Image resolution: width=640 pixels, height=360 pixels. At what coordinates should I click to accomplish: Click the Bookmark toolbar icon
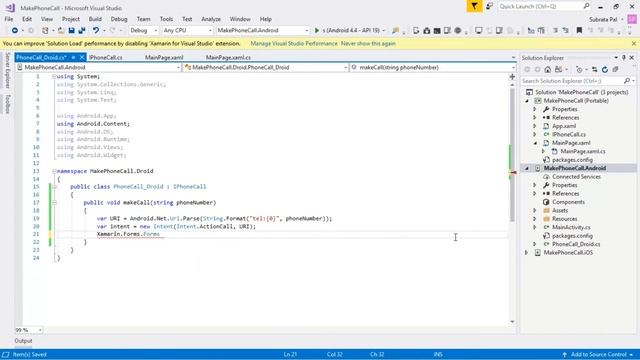pos(579,31)
